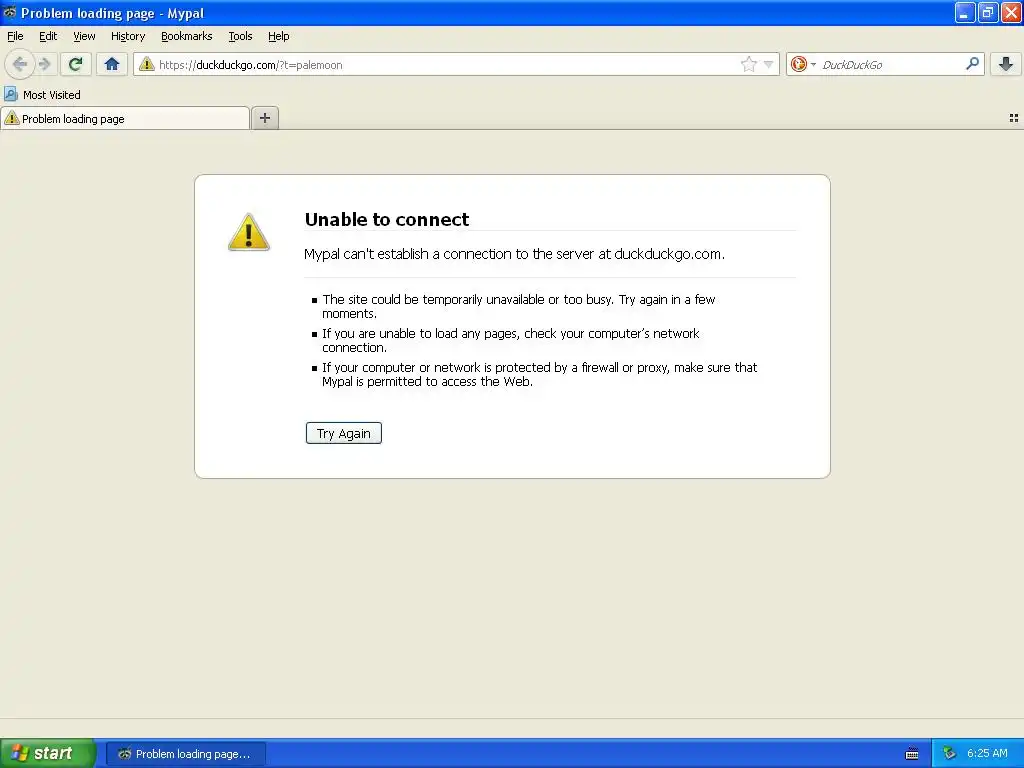Screen dimensions: 1024x768
Task: Open the Help menu
Action: click(x=279, y=36)
